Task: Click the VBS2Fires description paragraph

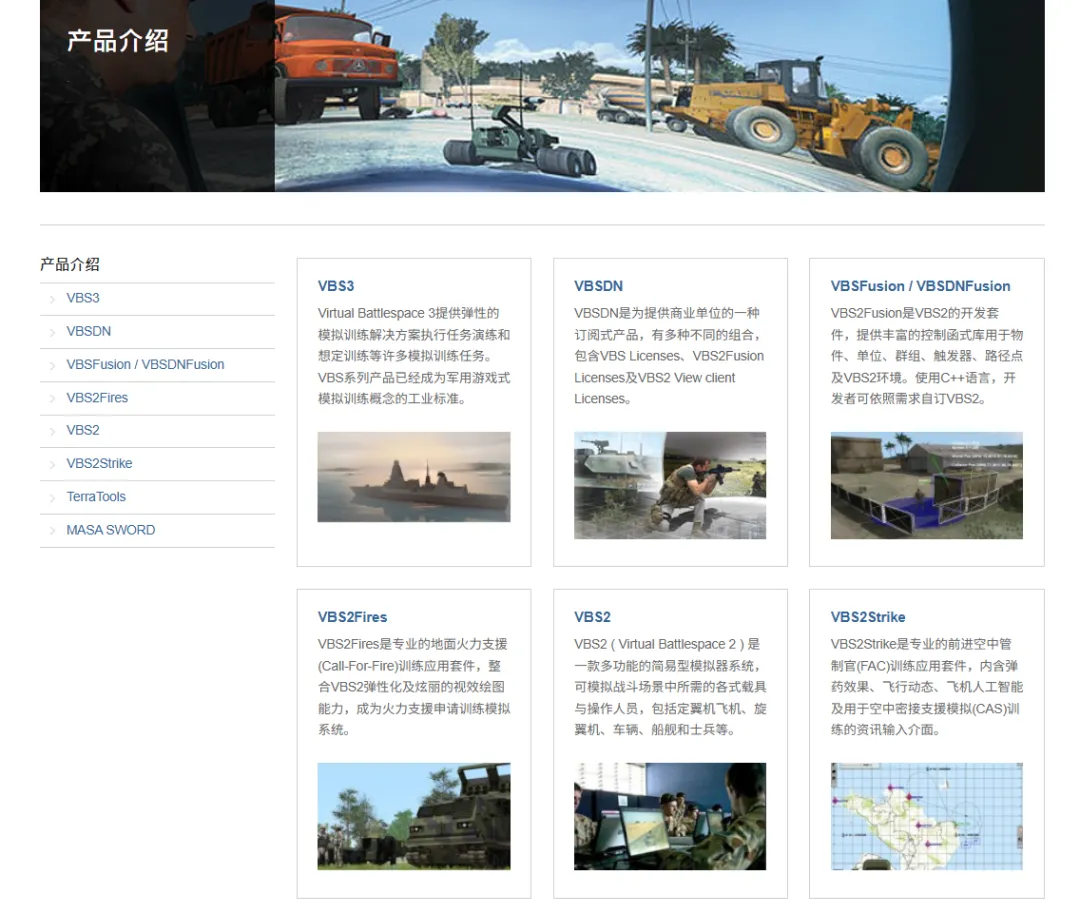Action: coord(414,687)
